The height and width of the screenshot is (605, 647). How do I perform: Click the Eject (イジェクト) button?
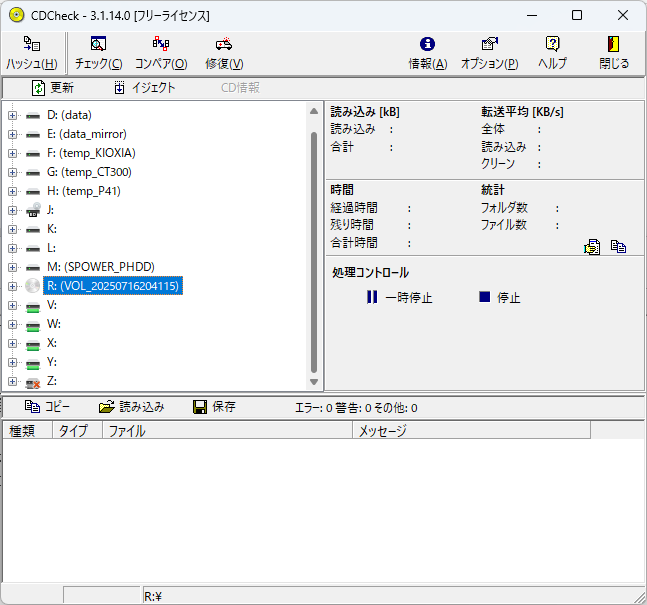click(x=145, y=88)
